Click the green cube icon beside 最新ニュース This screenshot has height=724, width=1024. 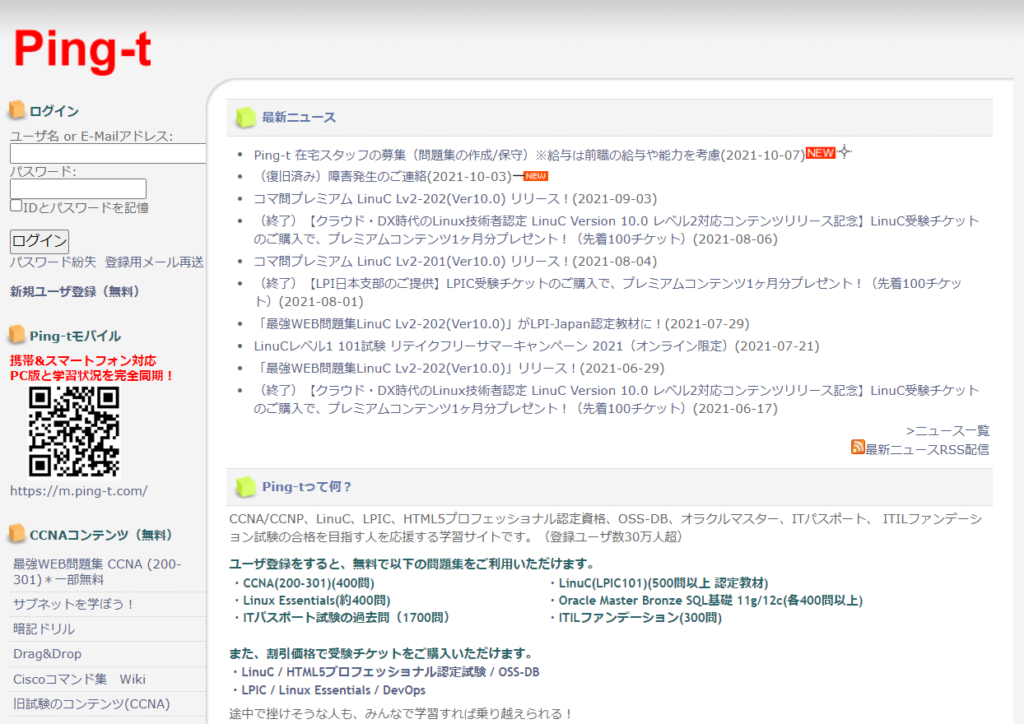pyautogui.click(x=246, y=117)
